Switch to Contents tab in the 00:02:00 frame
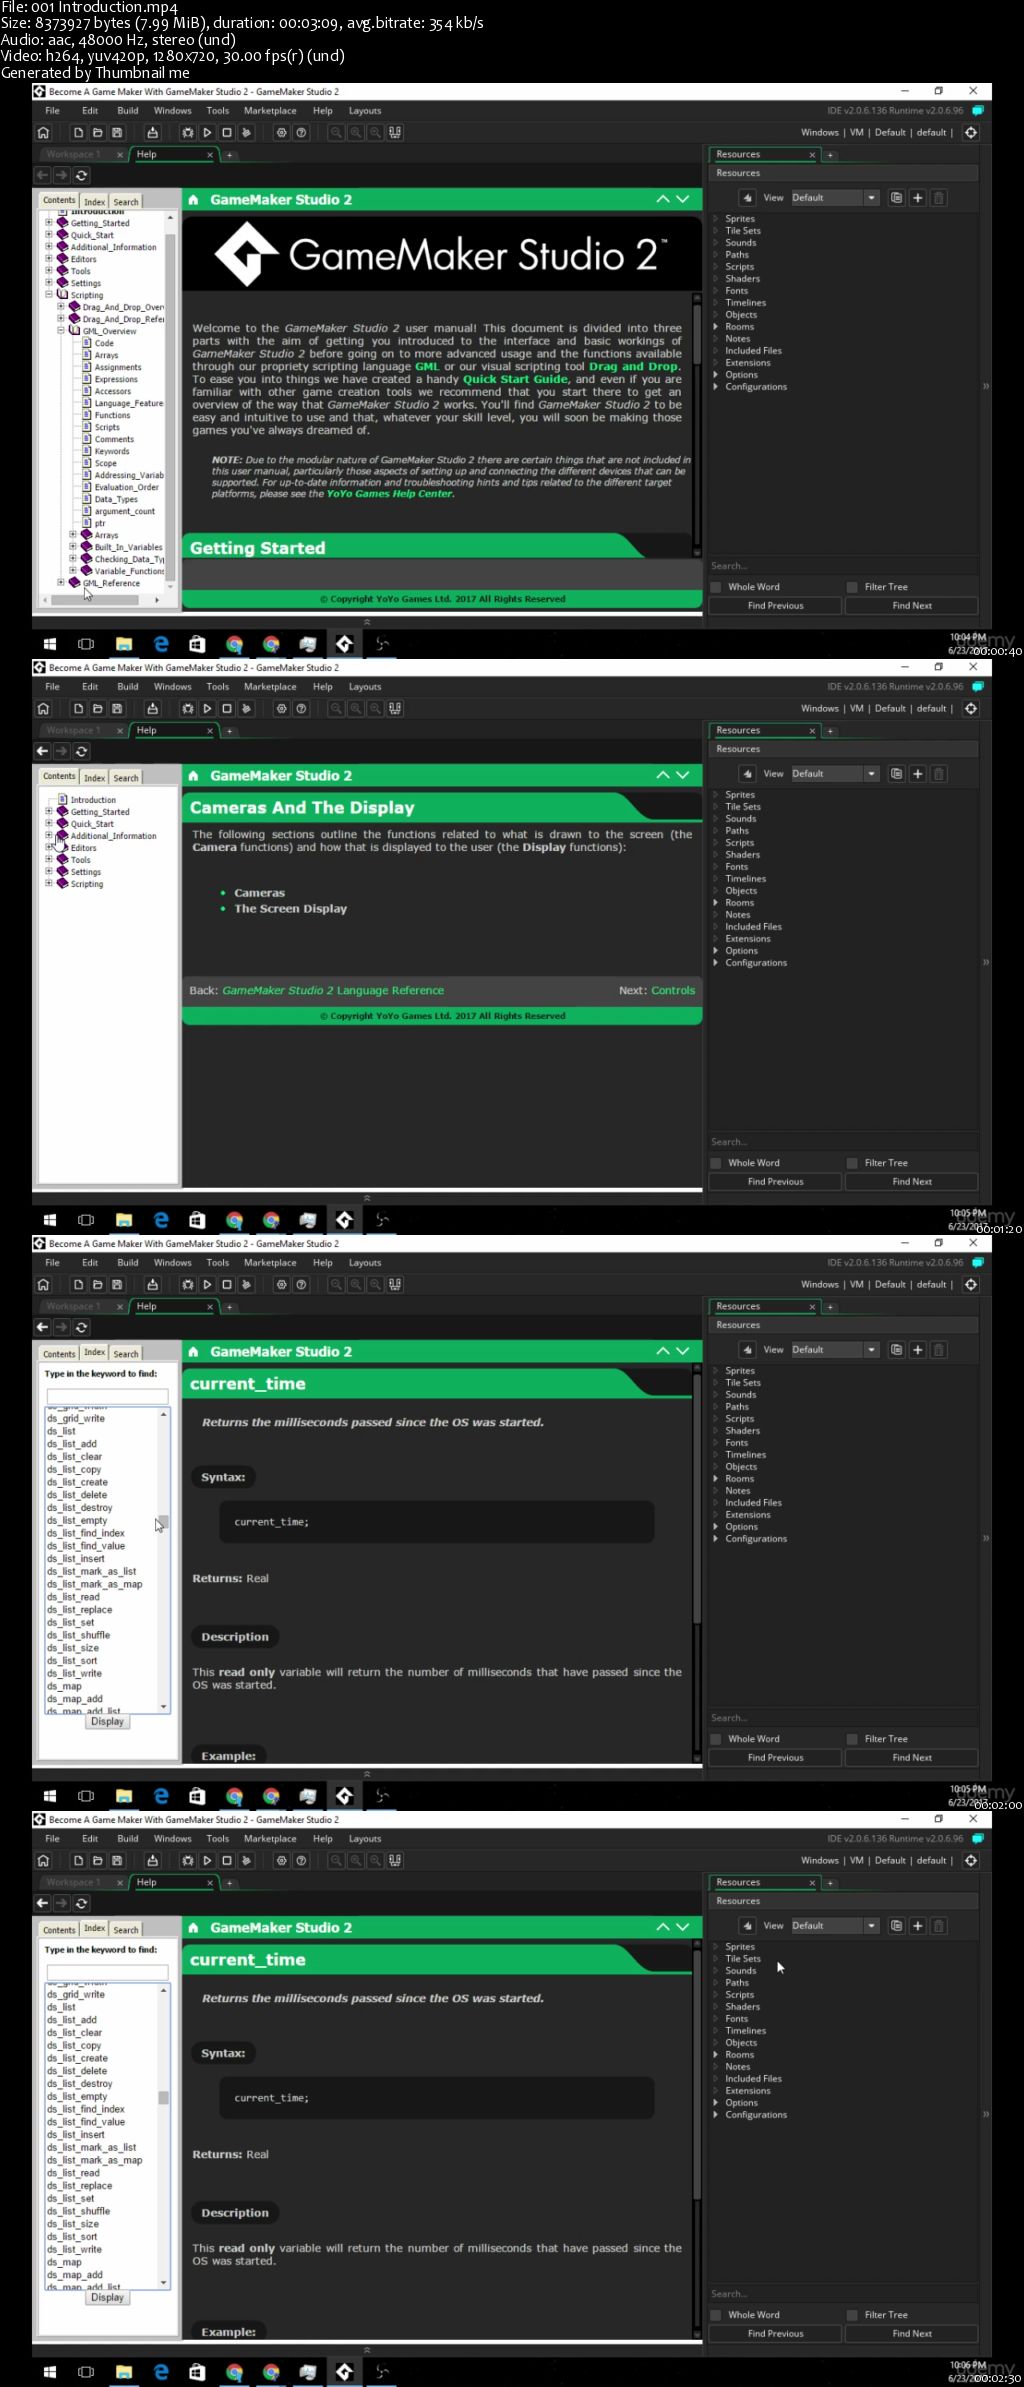The image size is (1024, 2387). [59, 1353]
